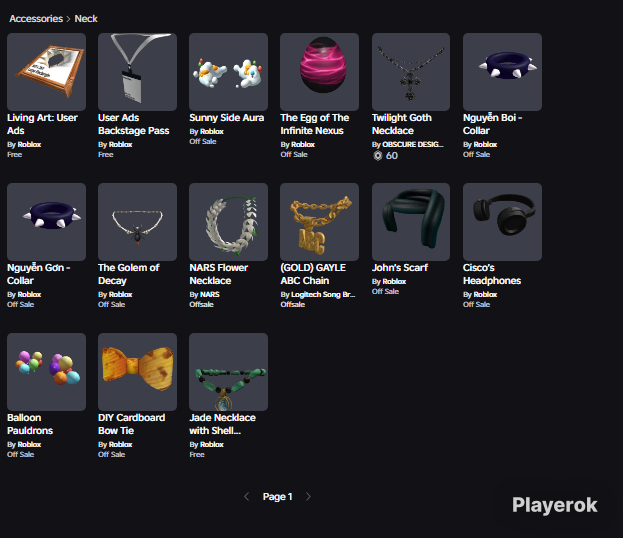Select the Balloon Pauldrons image

pyautogui.click(x=46, y=372)
